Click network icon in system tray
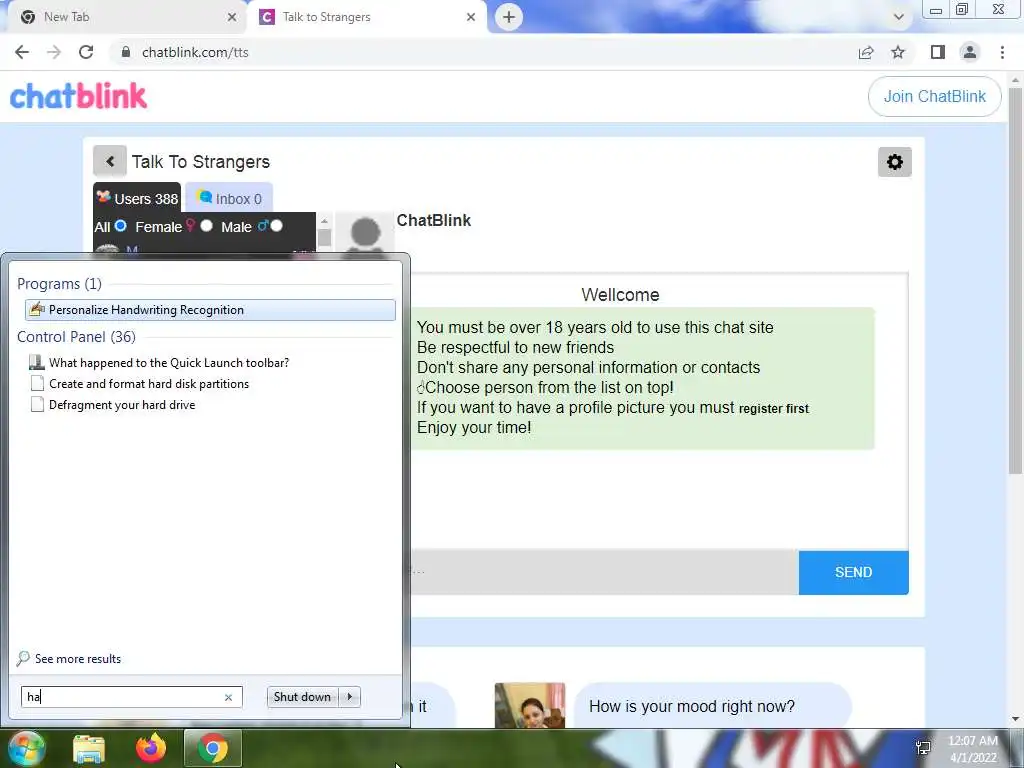Viewport: 1024px width, 768px height. (x=923, y=748)
